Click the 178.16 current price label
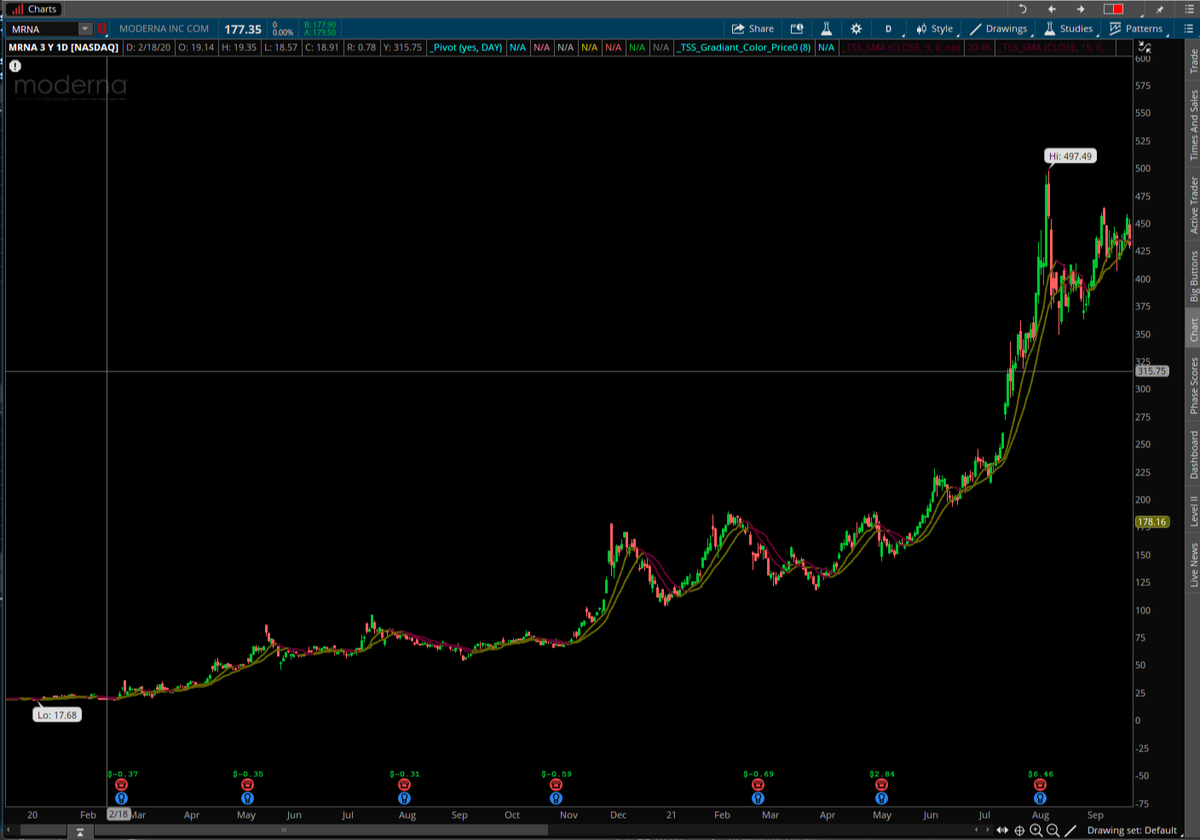 pos(1152,522)
